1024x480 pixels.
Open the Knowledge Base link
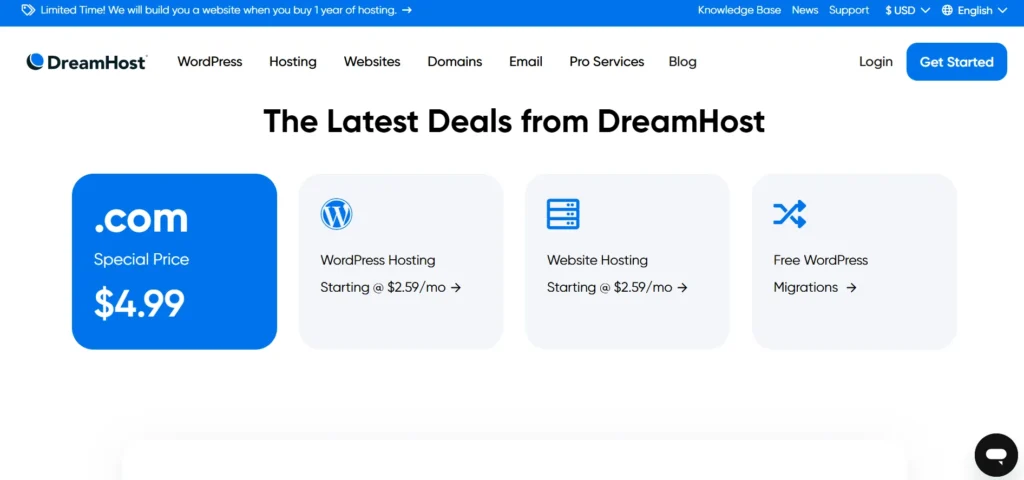point(738,10)
